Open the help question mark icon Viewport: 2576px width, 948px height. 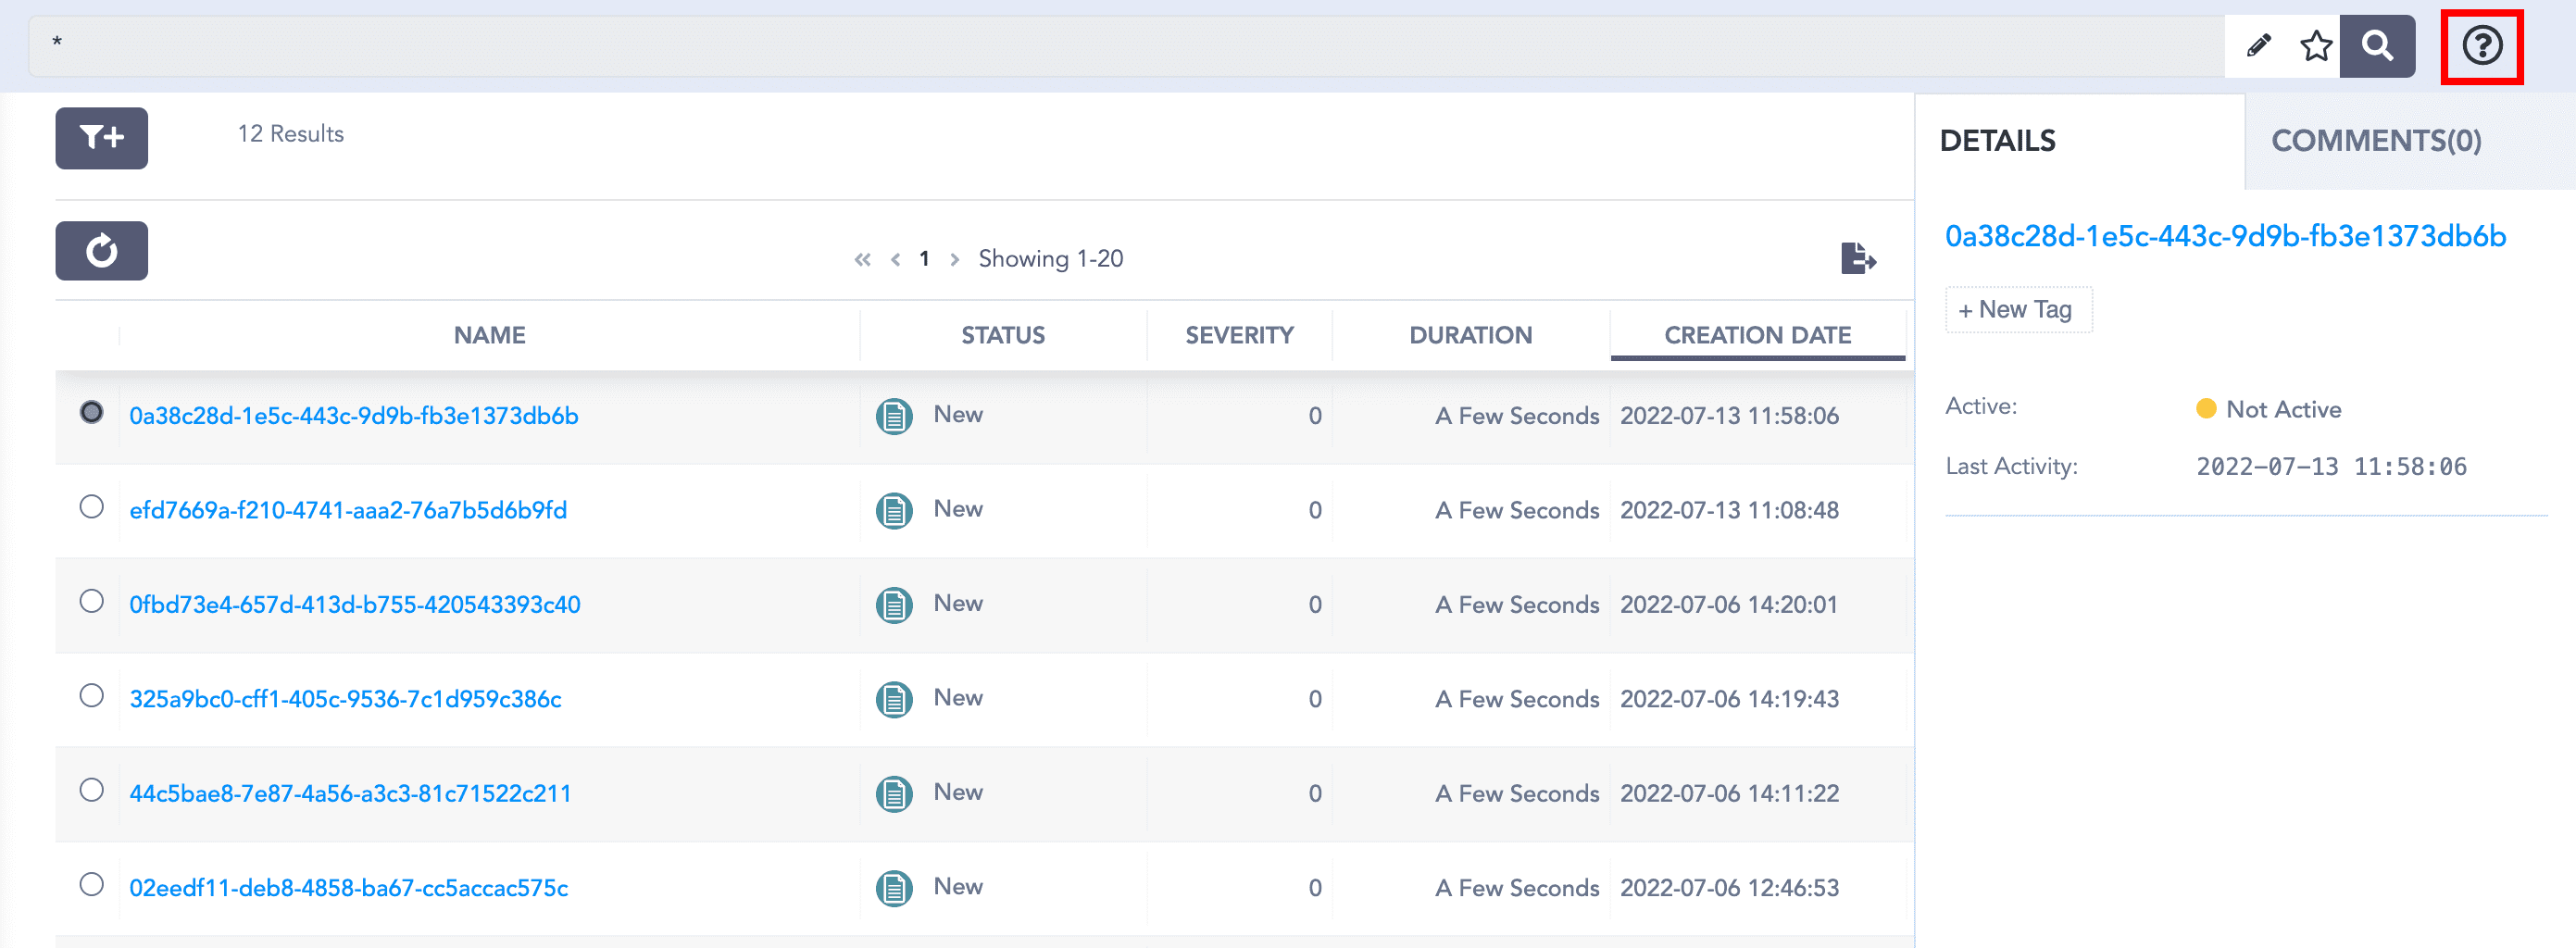pos(2481,46)
